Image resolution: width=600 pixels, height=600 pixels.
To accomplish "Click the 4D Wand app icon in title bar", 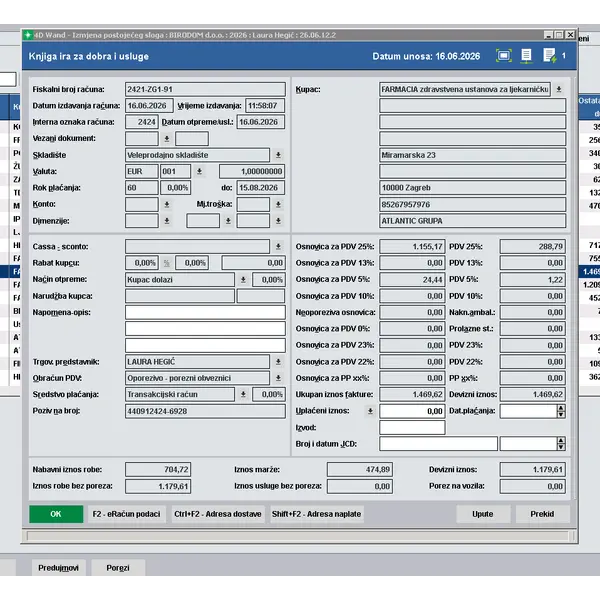I will click(x=28, y=35).
